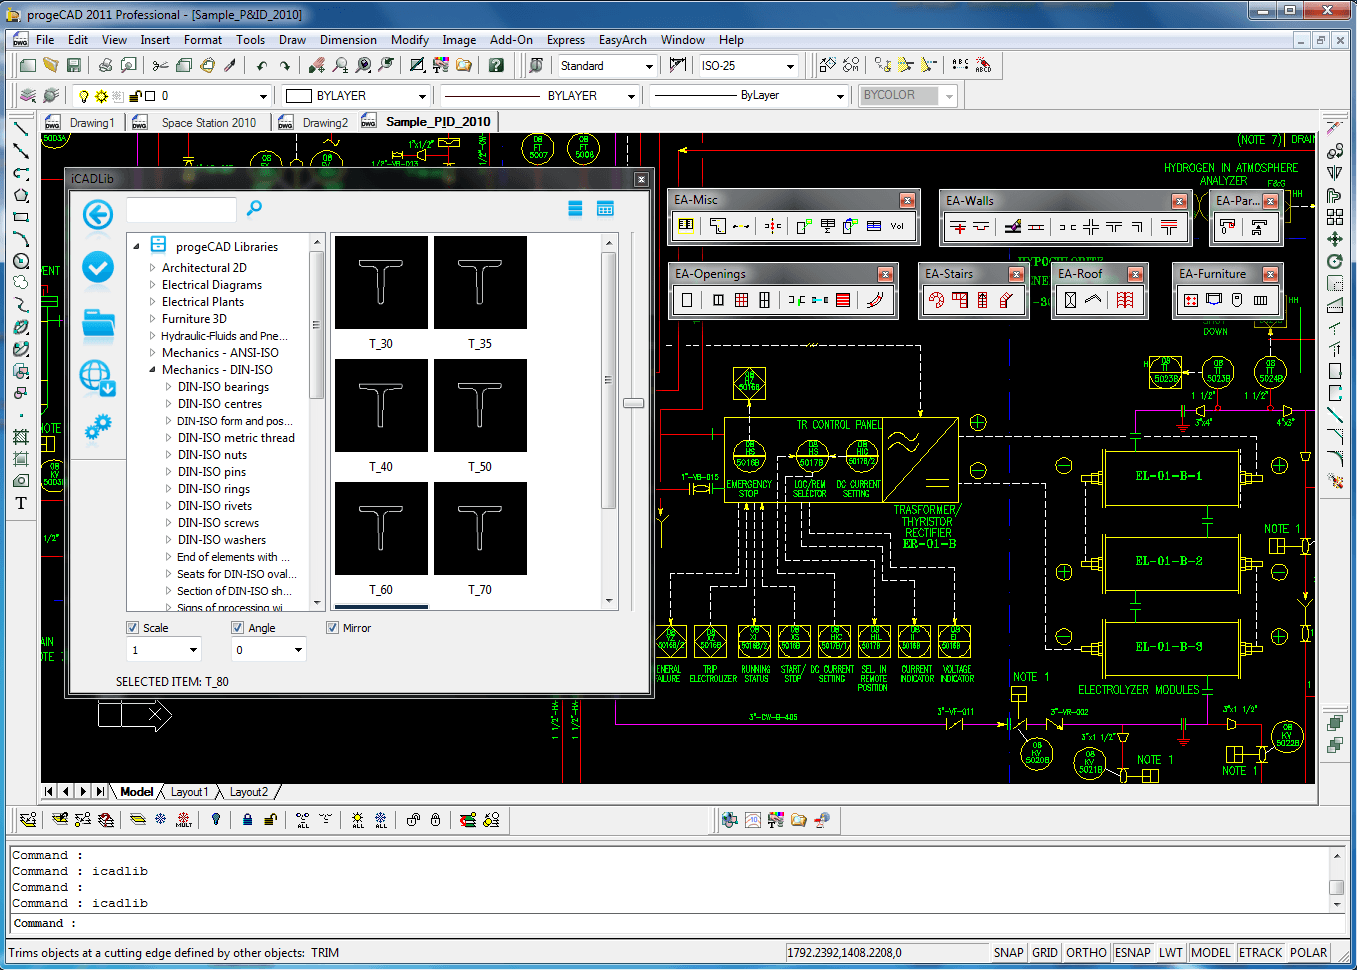
Task: Toggle ORTHO mode in the status bar
Action: pos(1086,953)
